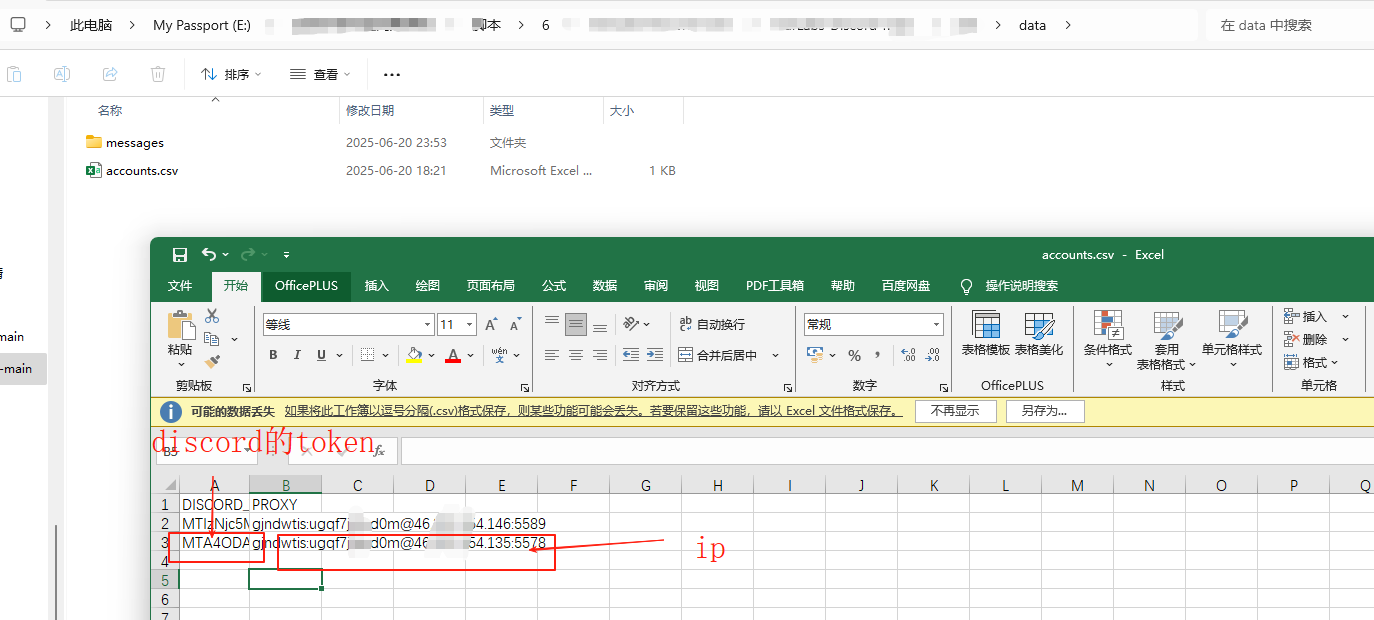The height and width of the screenshot is (620, 1374).
Task: Click the Save icon in Excel title bar
Action: coord(180,255)
